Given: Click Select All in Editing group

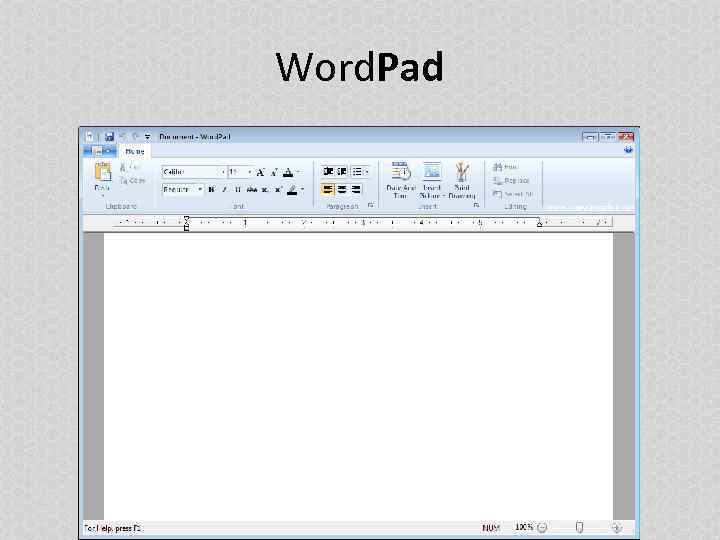Looking at the screenshot, I should 513,195.
